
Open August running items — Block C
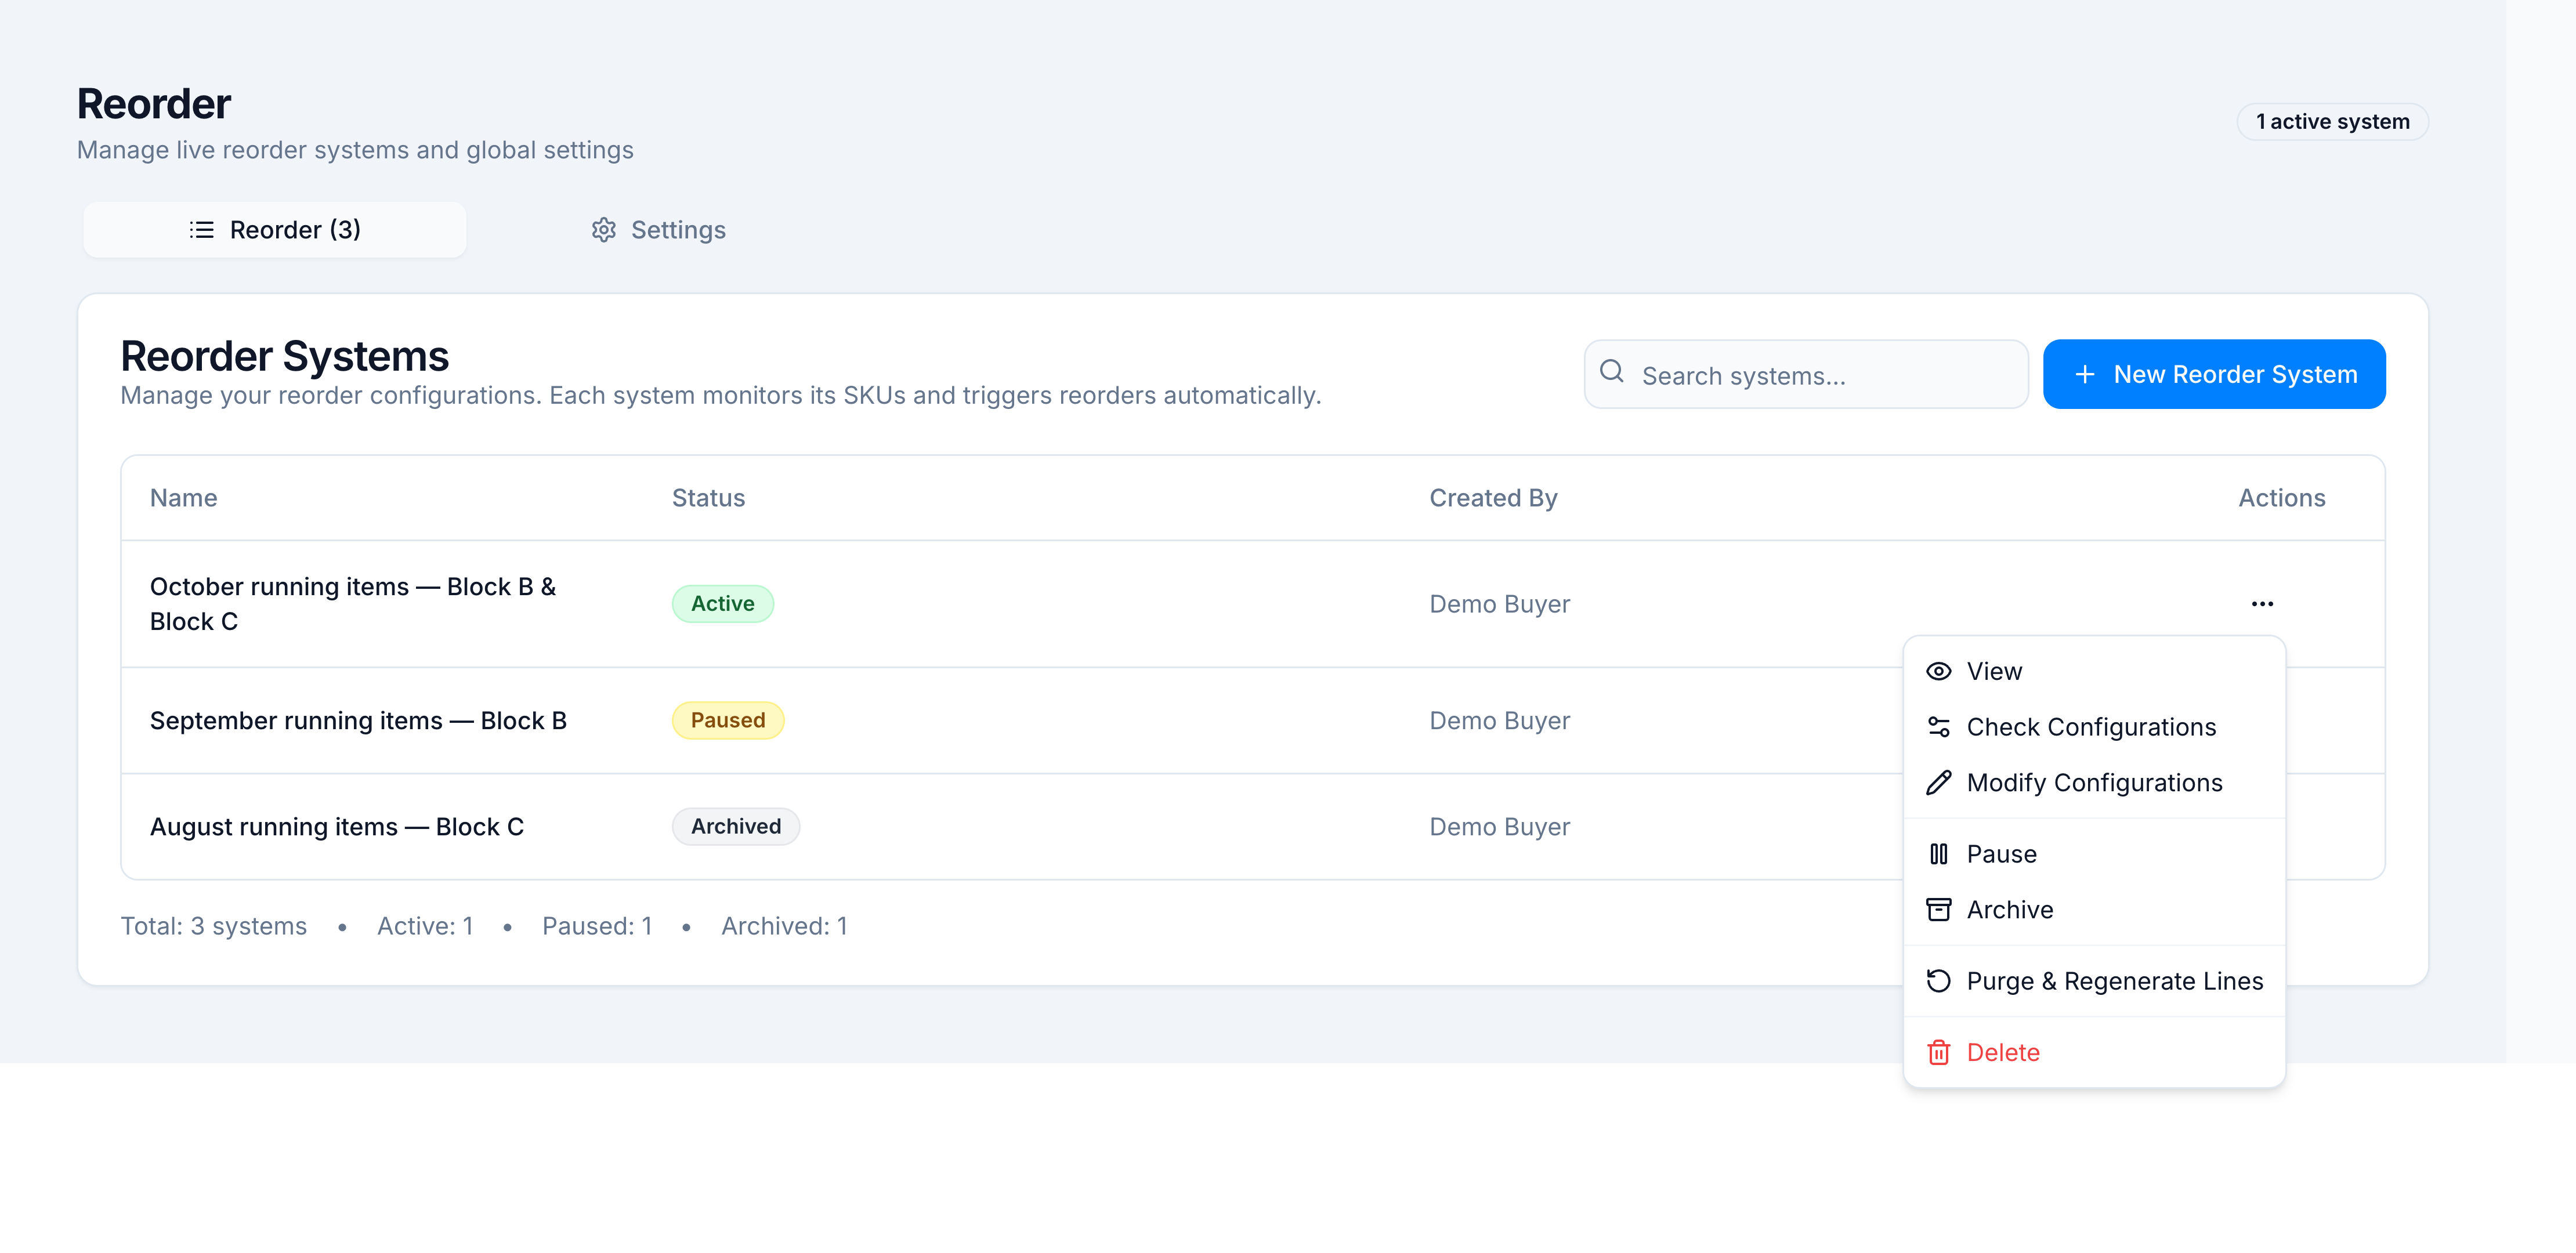337,827
